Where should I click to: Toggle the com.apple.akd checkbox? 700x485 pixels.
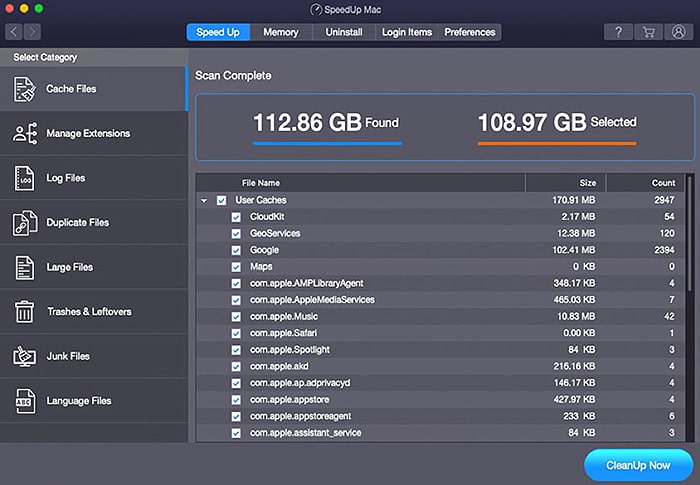pyautogui.click(x=236, y=367)
